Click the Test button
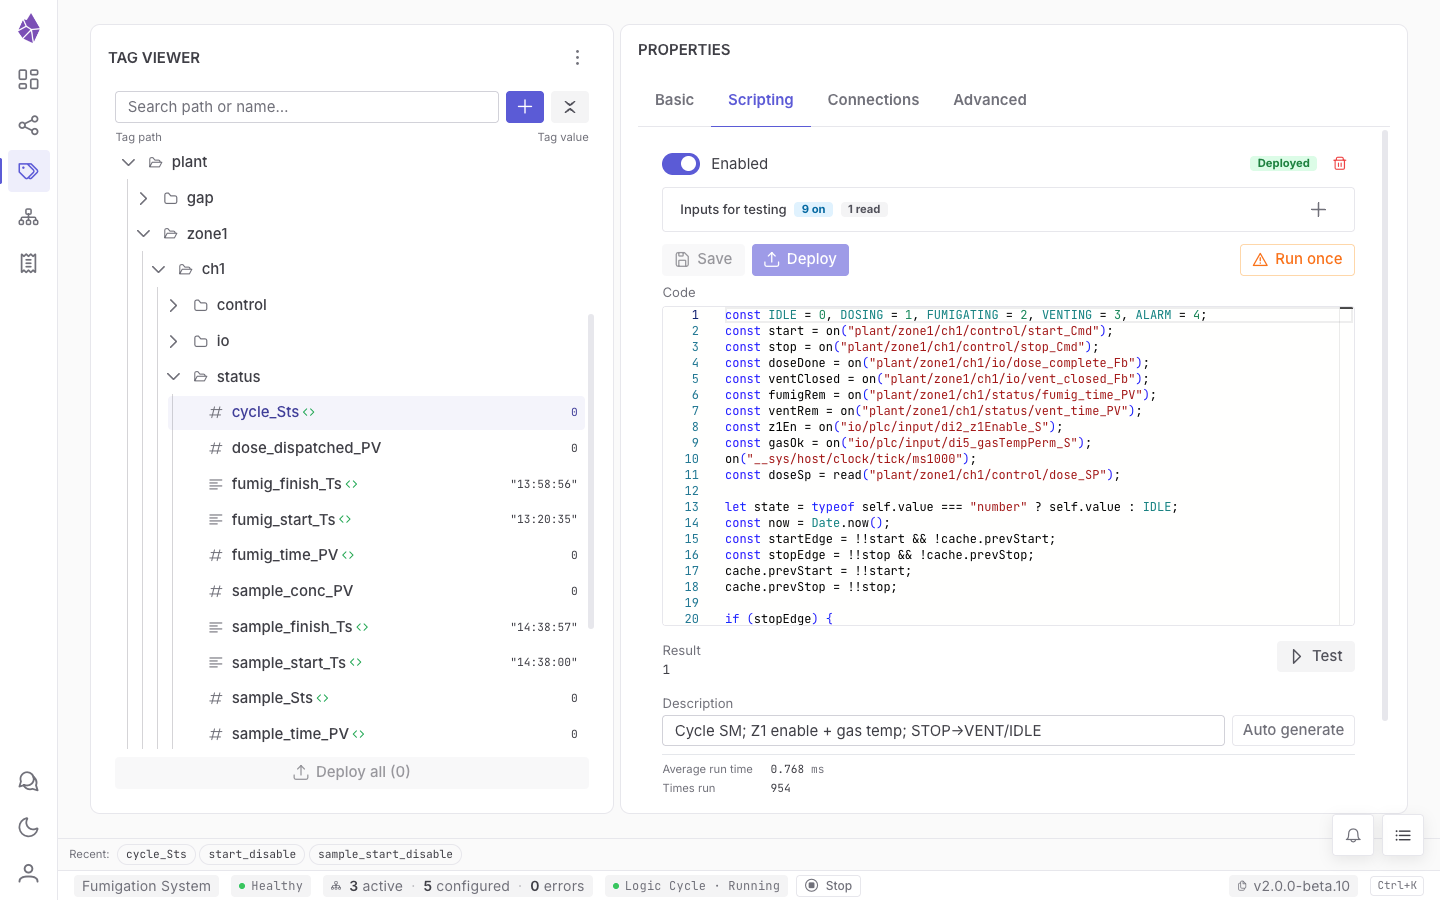The image size is (1440, 900). tap(1316, 656)
